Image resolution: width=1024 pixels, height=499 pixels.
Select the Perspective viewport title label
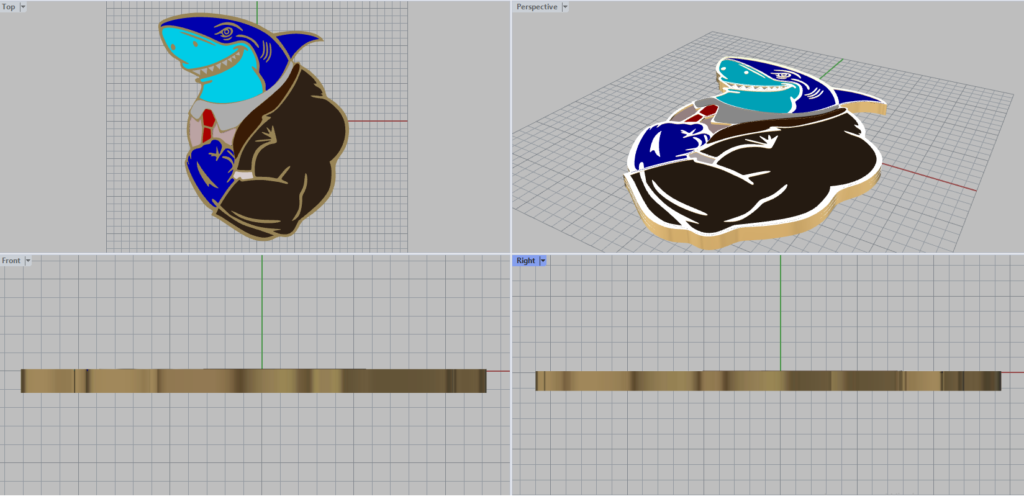(x=536, y=7)
